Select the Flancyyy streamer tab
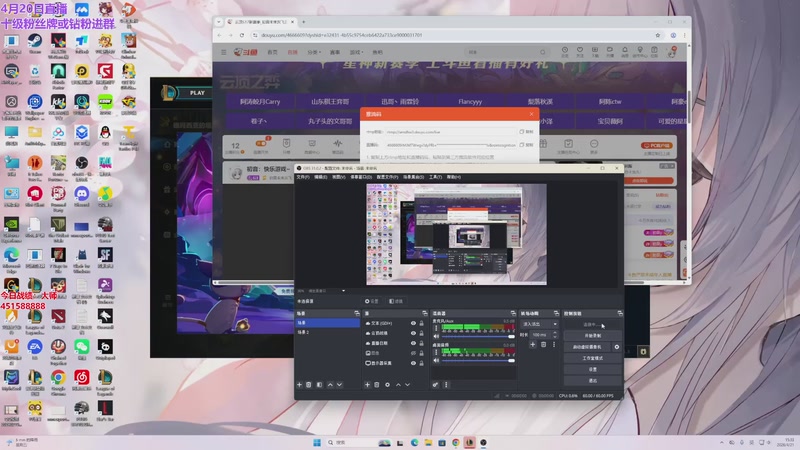800x450 pixels. click(x=470, y=102)
